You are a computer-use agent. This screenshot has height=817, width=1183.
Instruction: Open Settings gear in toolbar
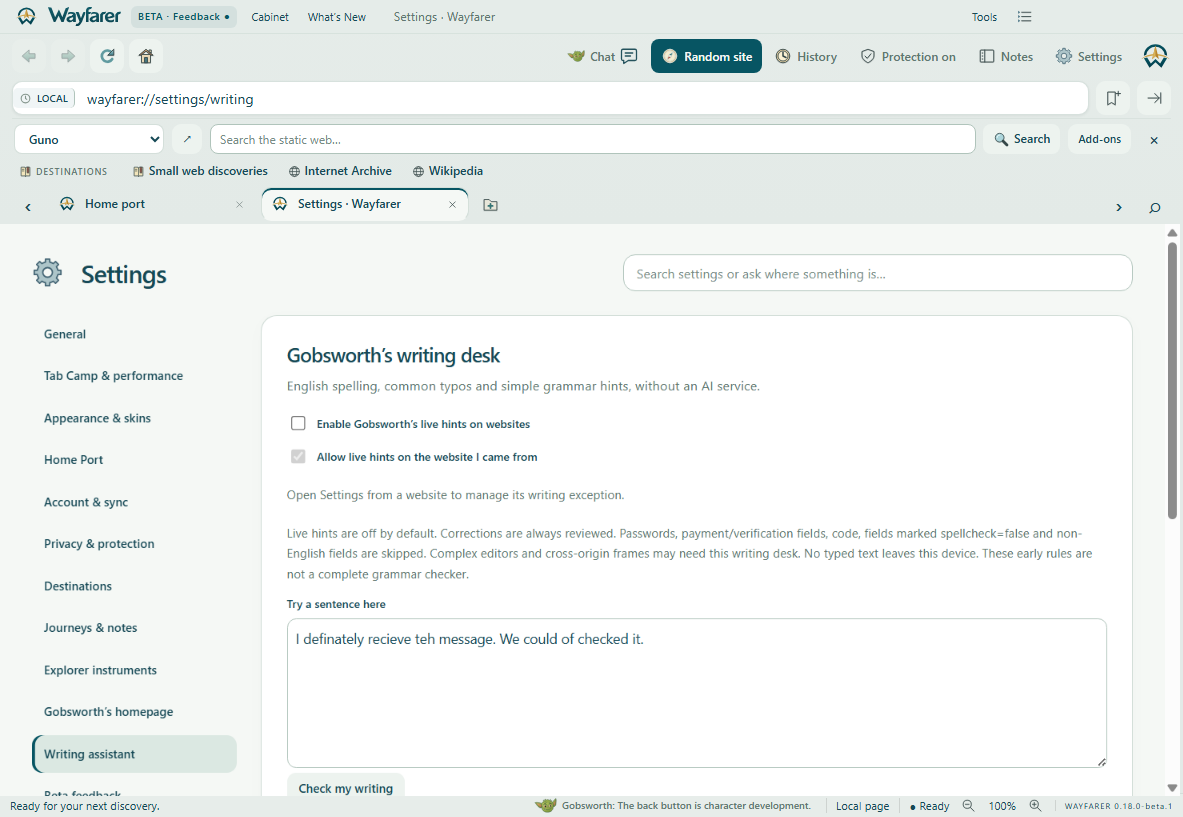pos(1089,57)
